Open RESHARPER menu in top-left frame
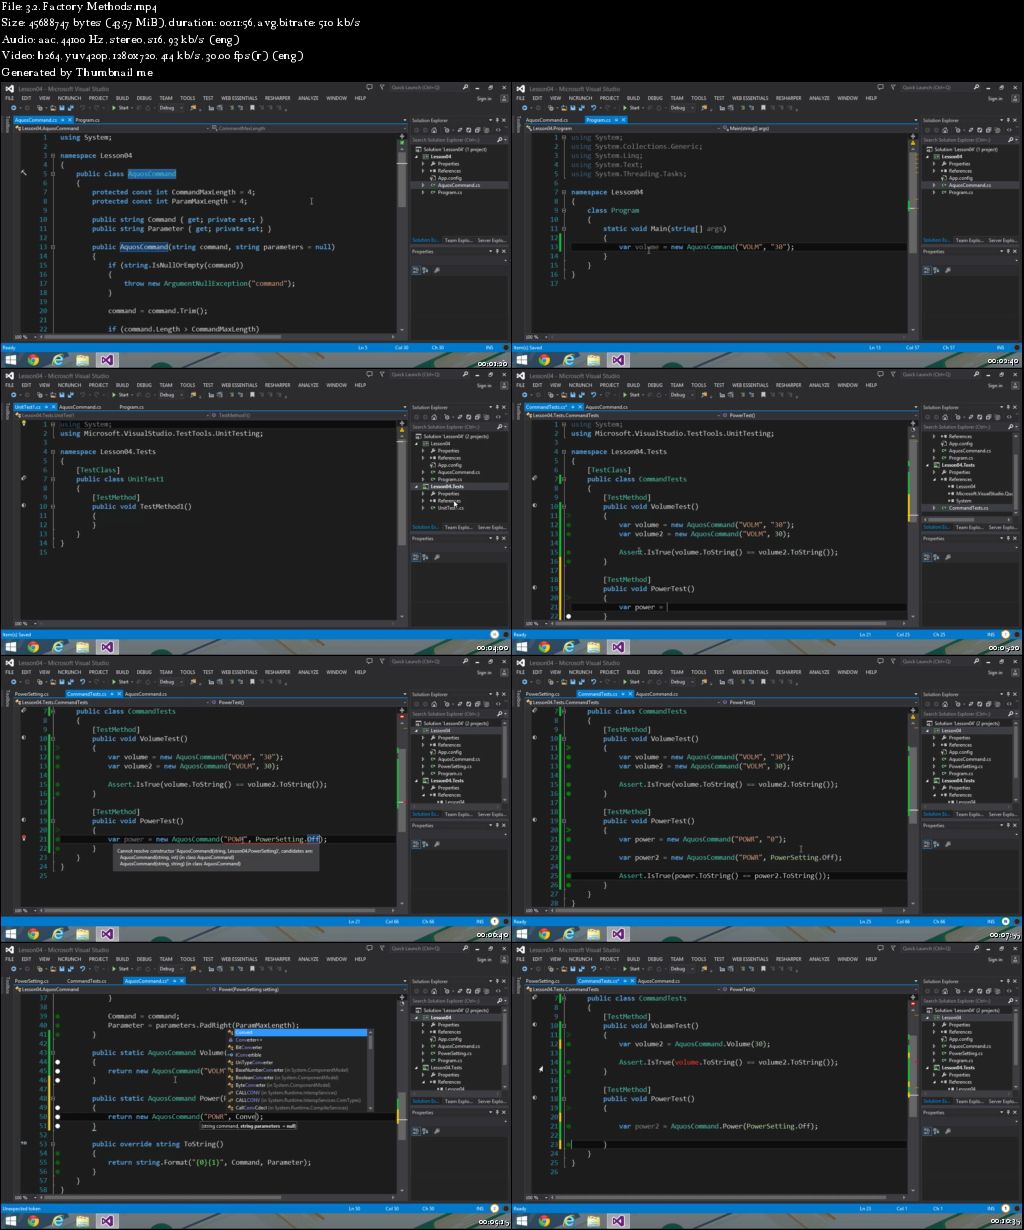This screenshot has height=1230, width=1024. pyautogui.click(x=277, y=98)
